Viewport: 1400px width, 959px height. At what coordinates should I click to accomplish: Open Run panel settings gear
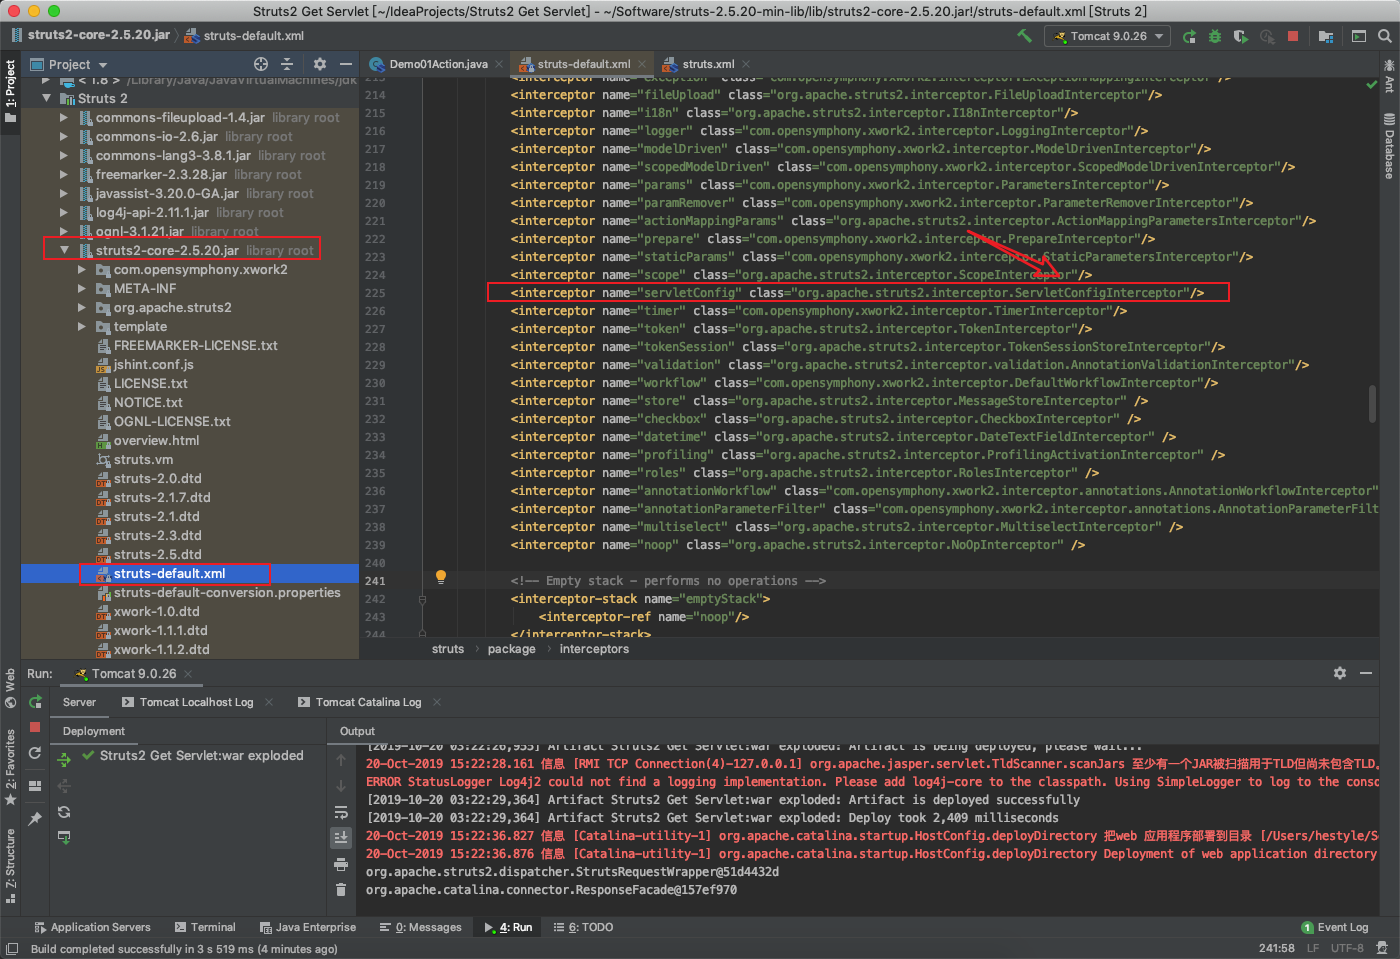1340,673
